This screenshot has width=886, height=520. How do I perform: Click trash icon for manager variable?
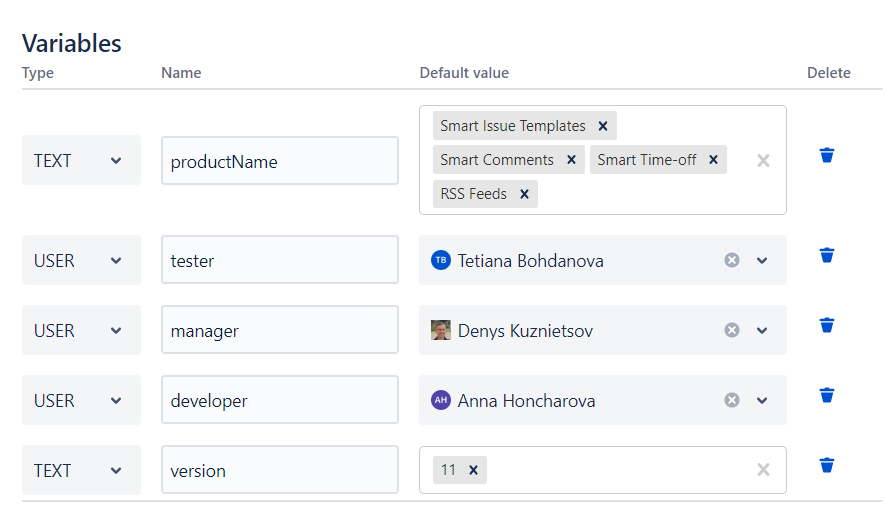826,325
